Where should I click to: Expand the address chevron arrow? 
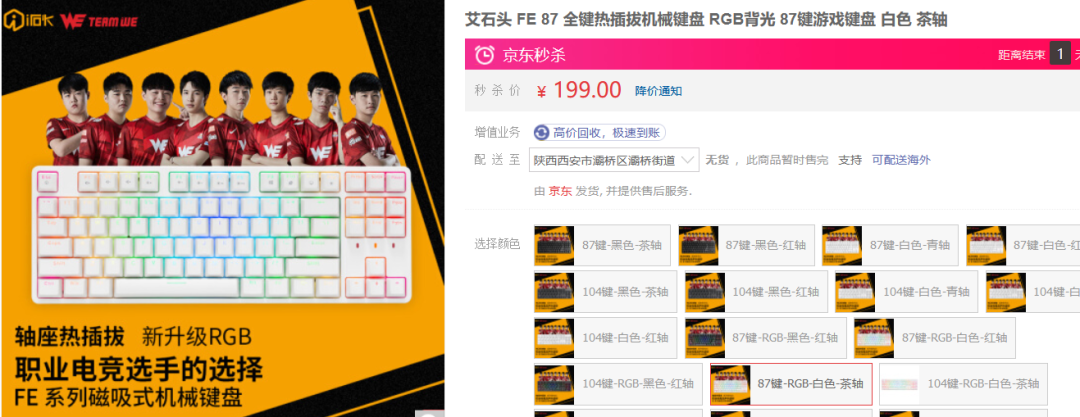tap(687, 160)
